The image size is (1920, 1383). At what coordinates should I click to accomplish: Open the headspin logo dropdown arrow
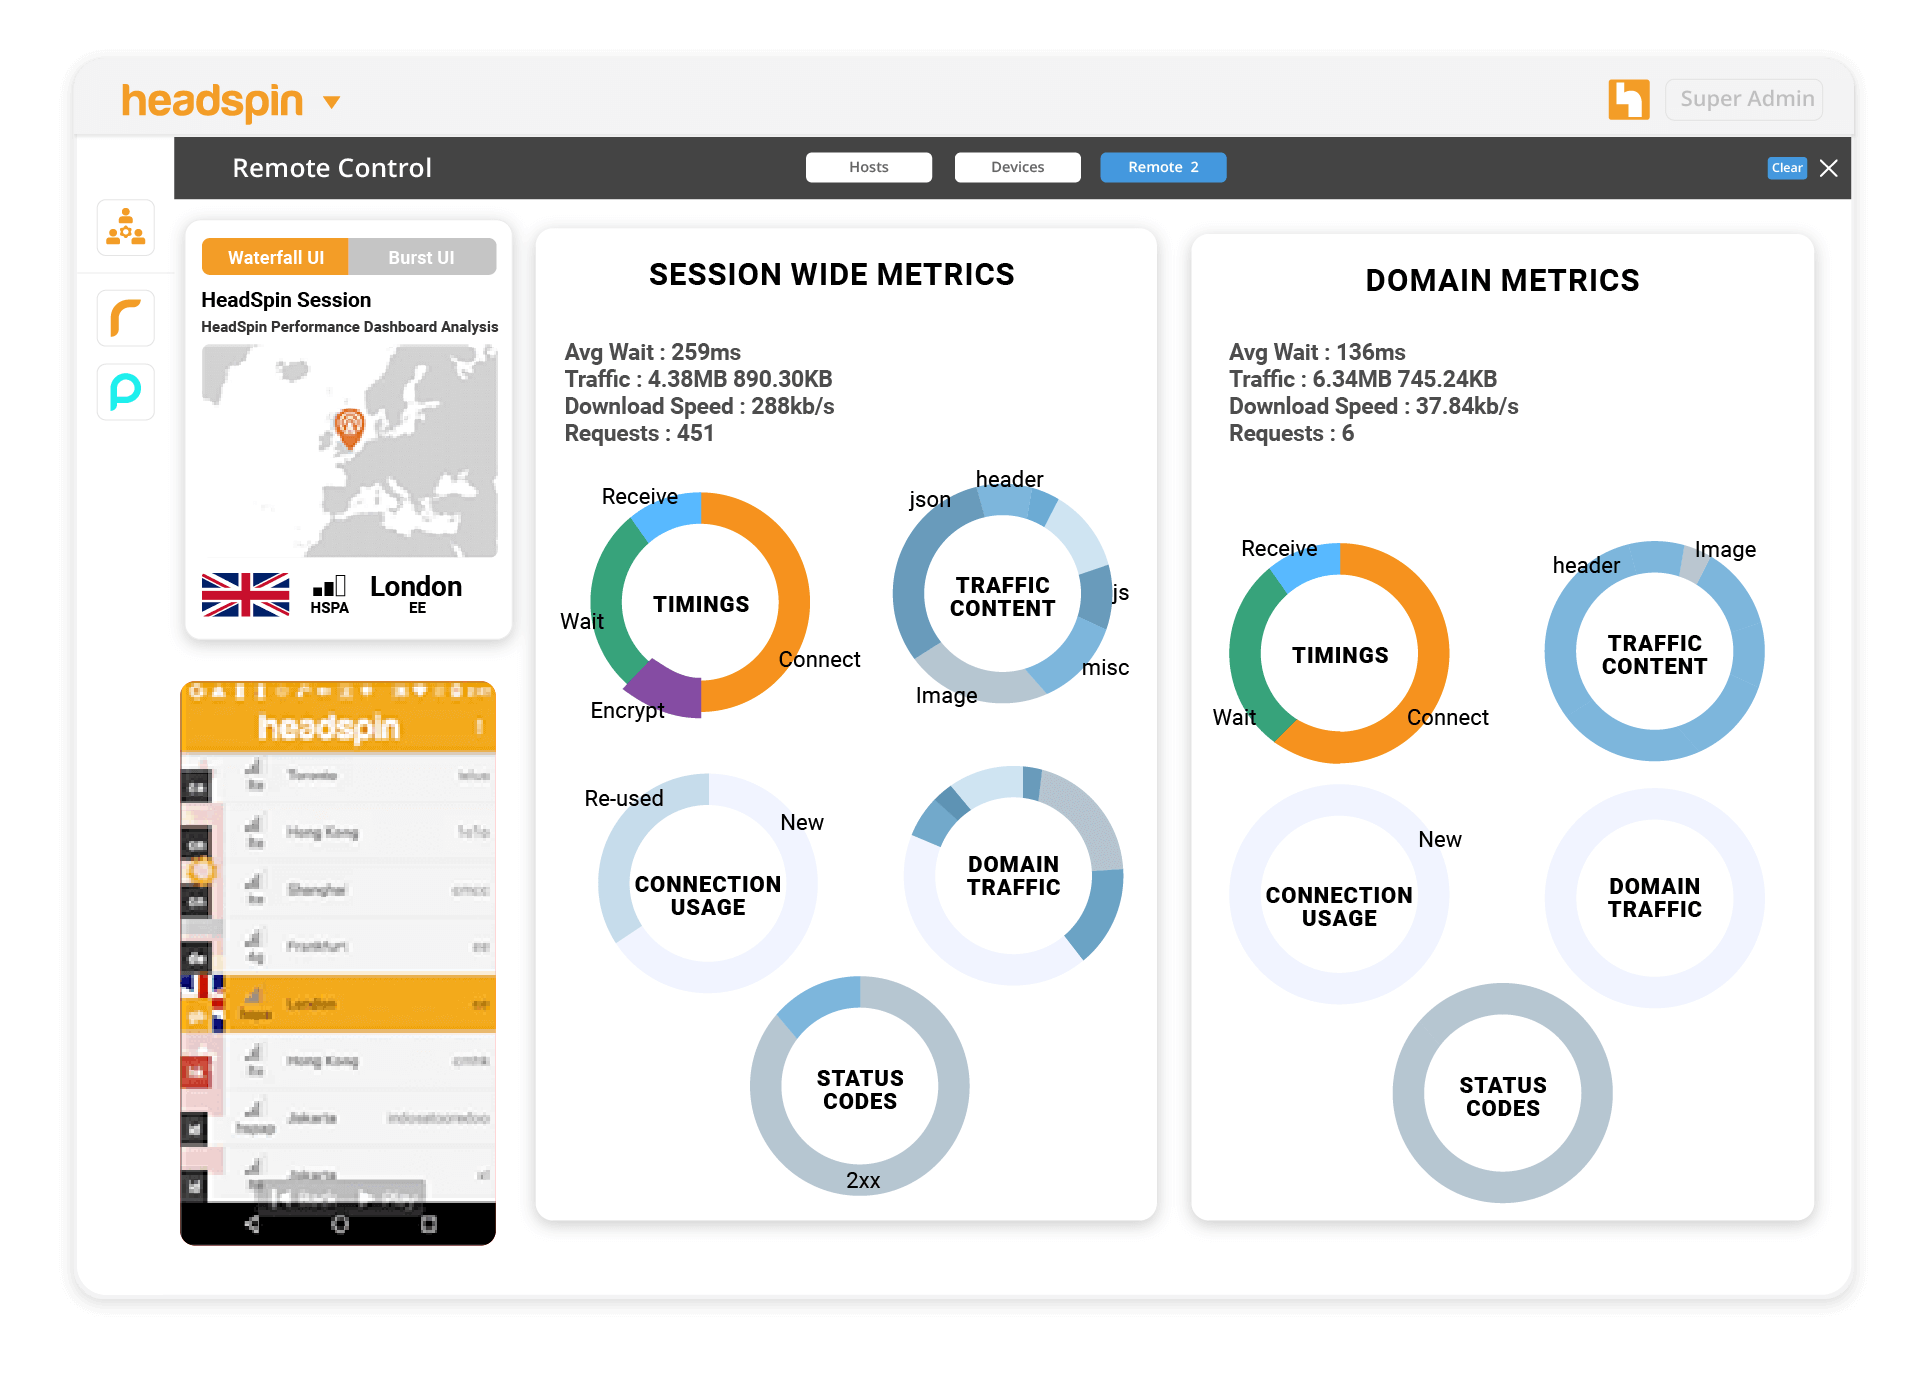[x=332, y=102]
